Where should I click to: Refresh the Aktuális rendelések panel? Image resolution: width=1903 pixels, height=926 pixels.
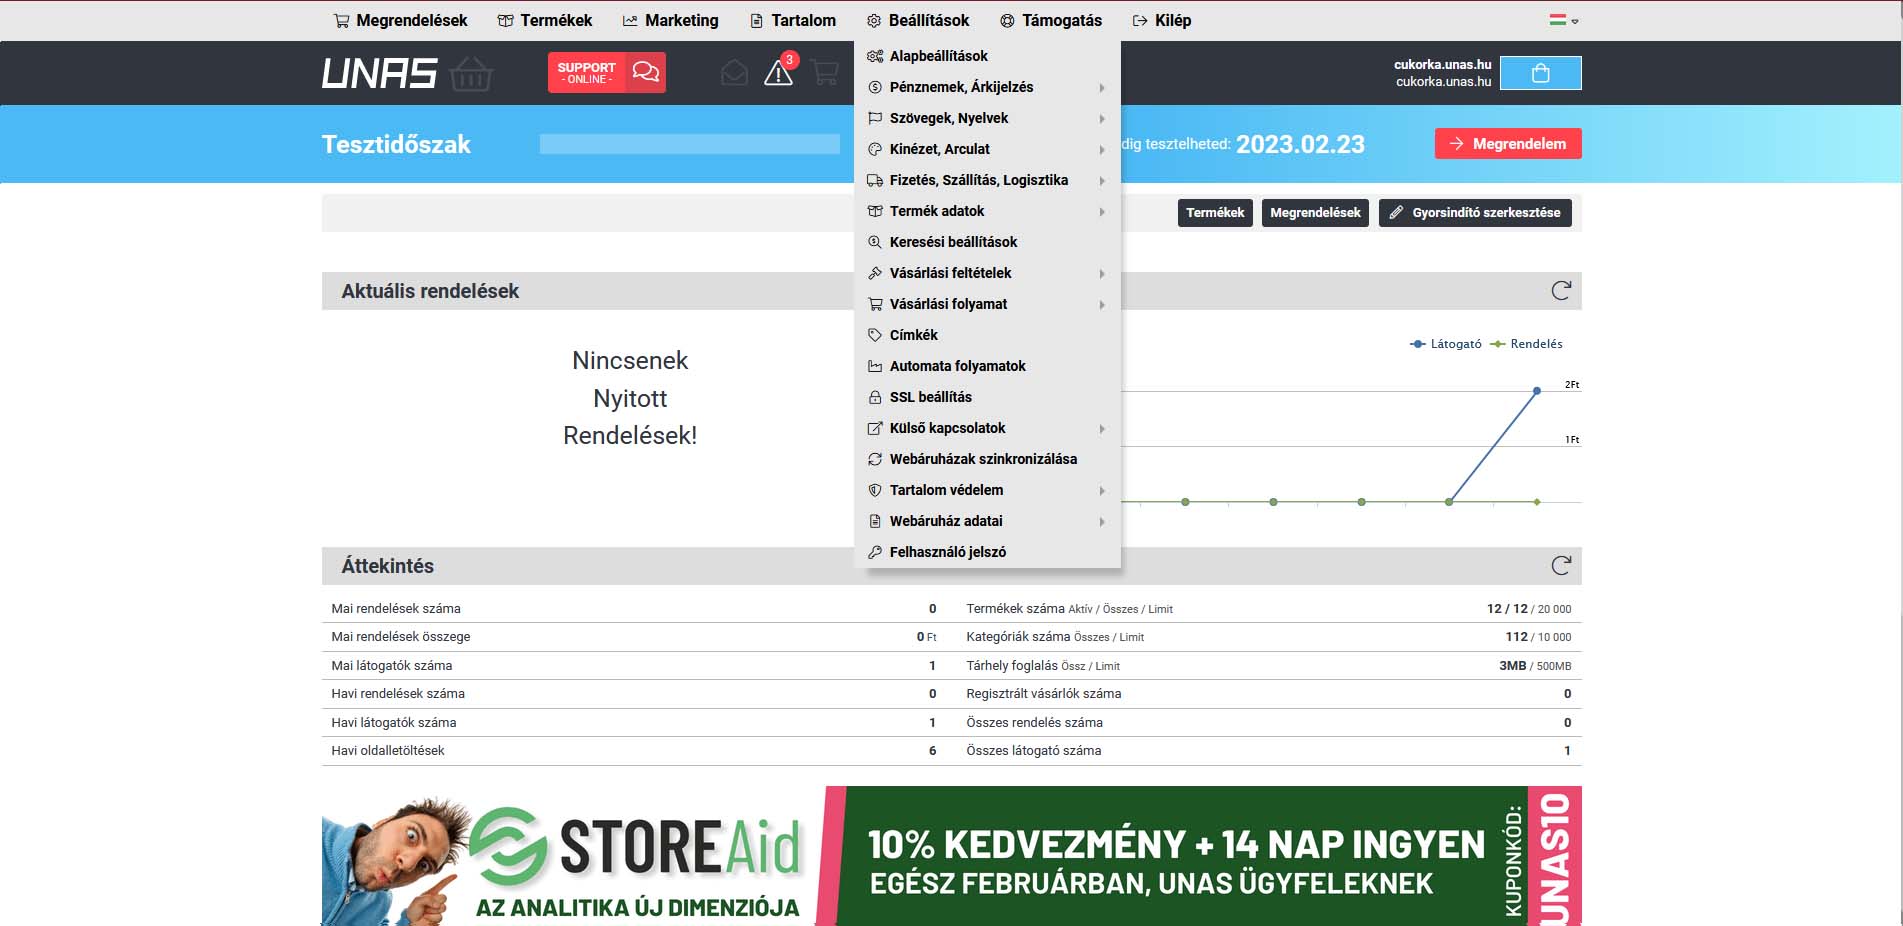coord(1560,291)
